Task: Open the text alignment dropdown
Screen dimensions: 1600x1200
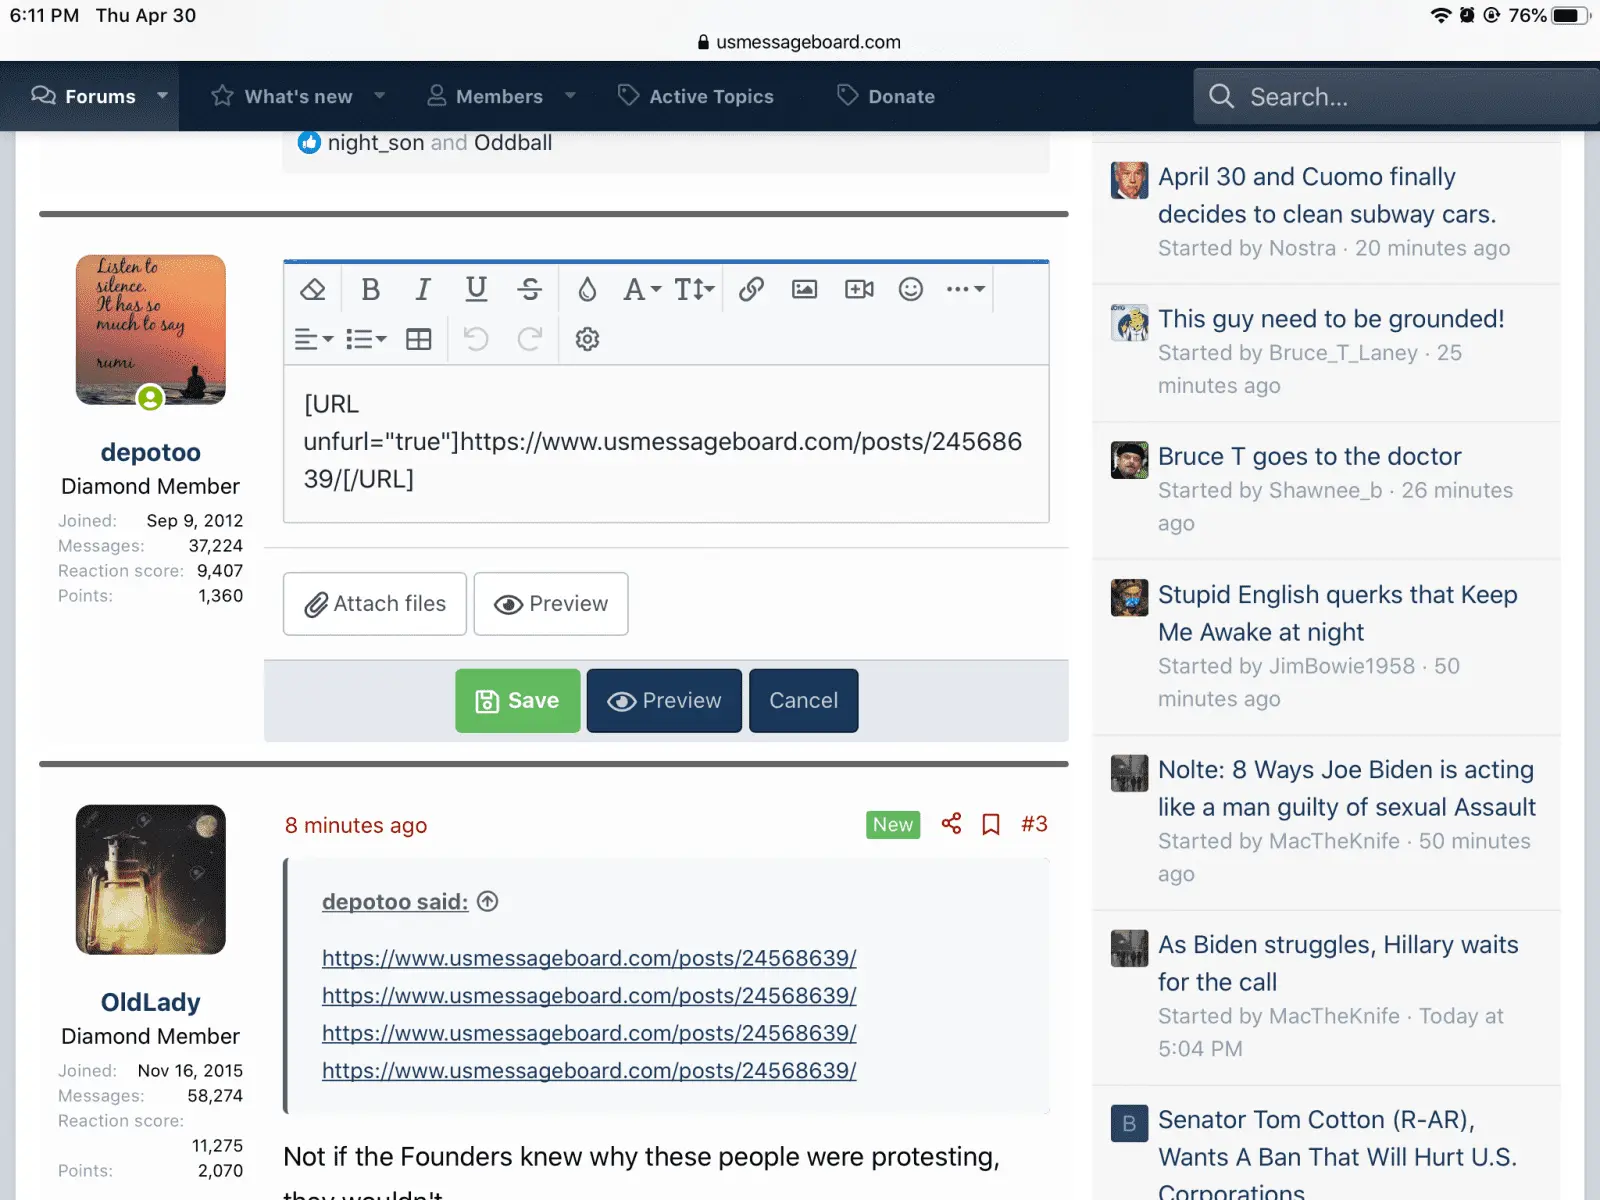Action: pos(313,340)
